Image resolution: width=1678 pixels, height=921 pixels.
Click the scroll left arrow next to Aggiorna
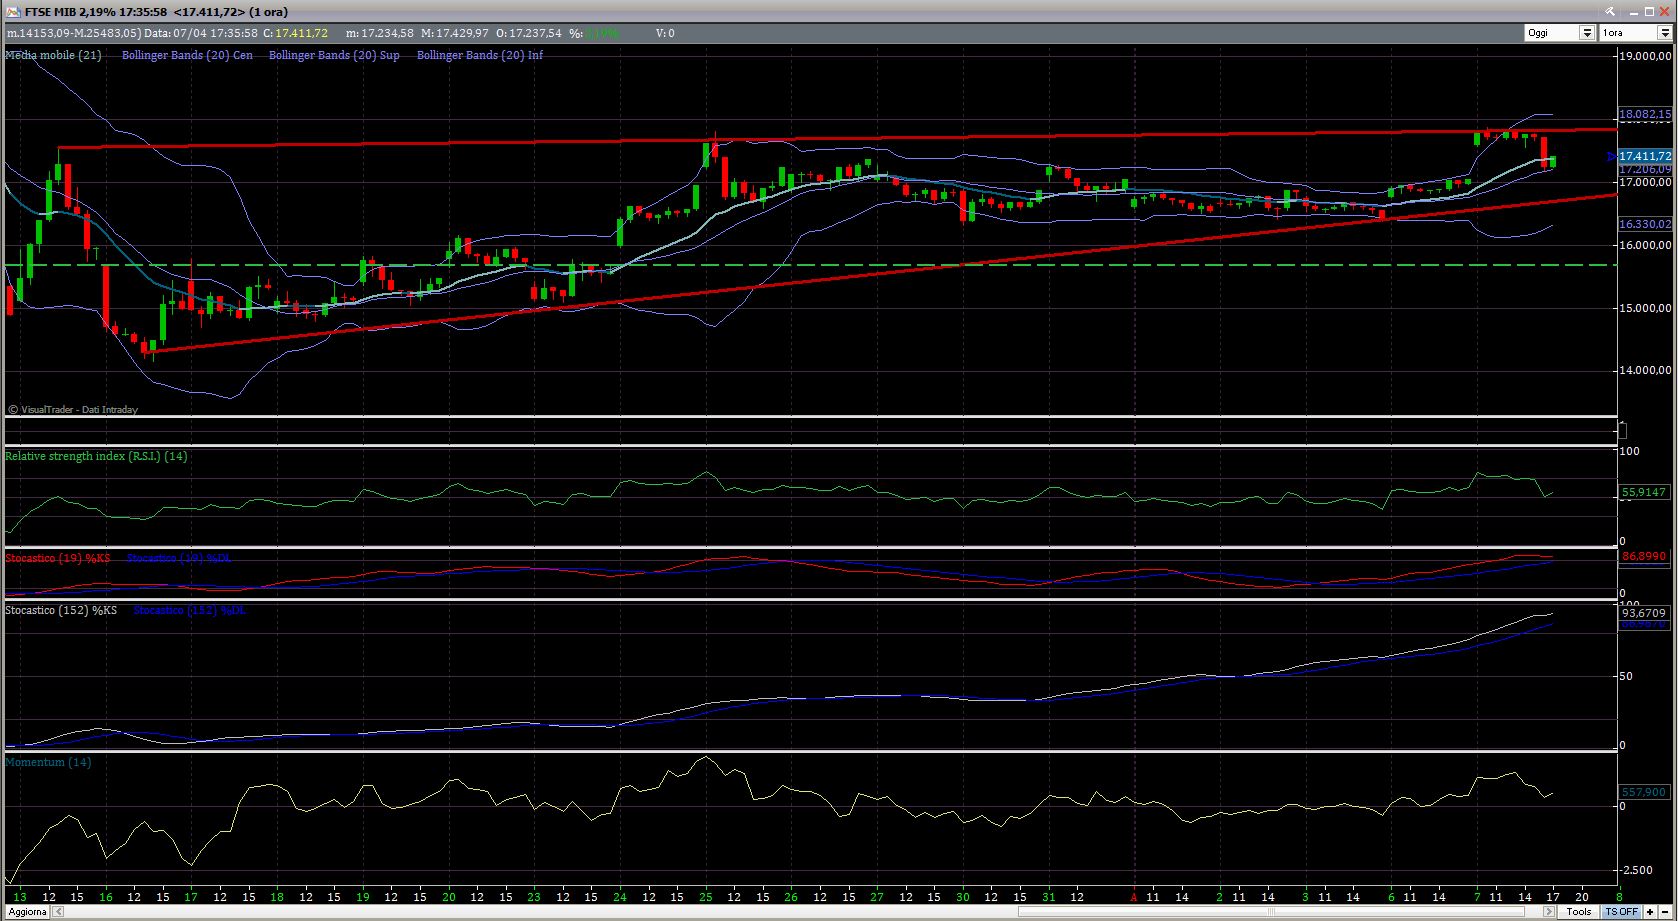click(58, 911)
